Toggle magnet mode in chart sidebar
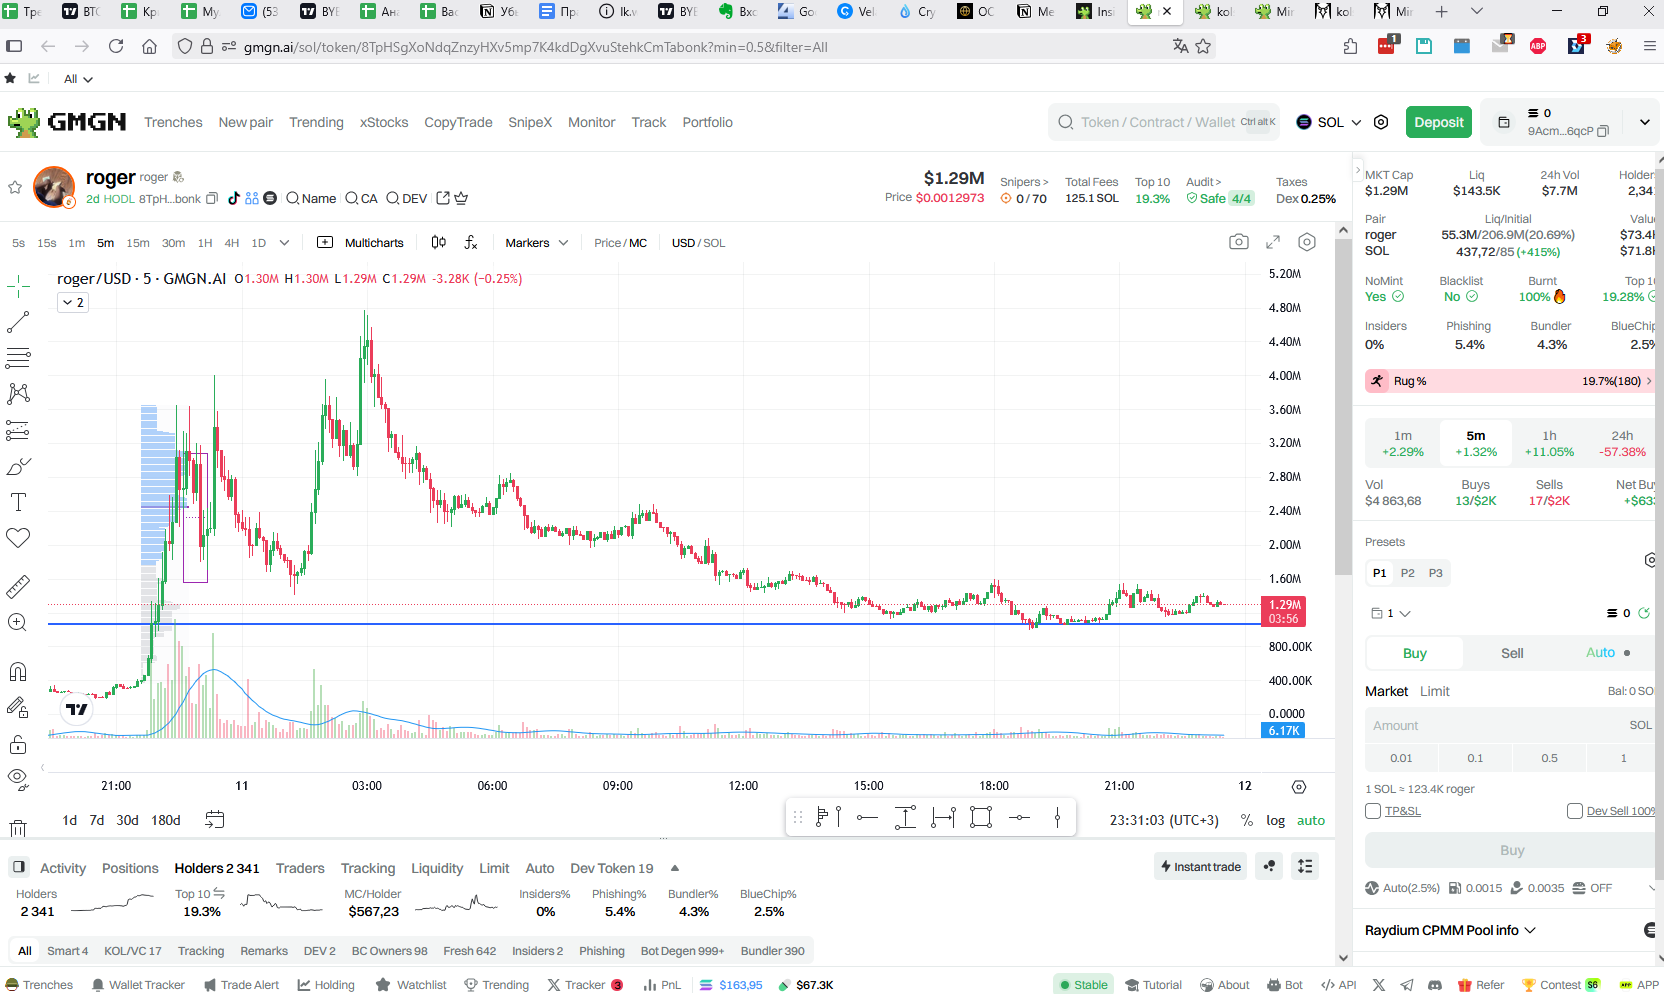This screenshot has width=1664, height=994. pyautogui.click(x=18, y=671)
